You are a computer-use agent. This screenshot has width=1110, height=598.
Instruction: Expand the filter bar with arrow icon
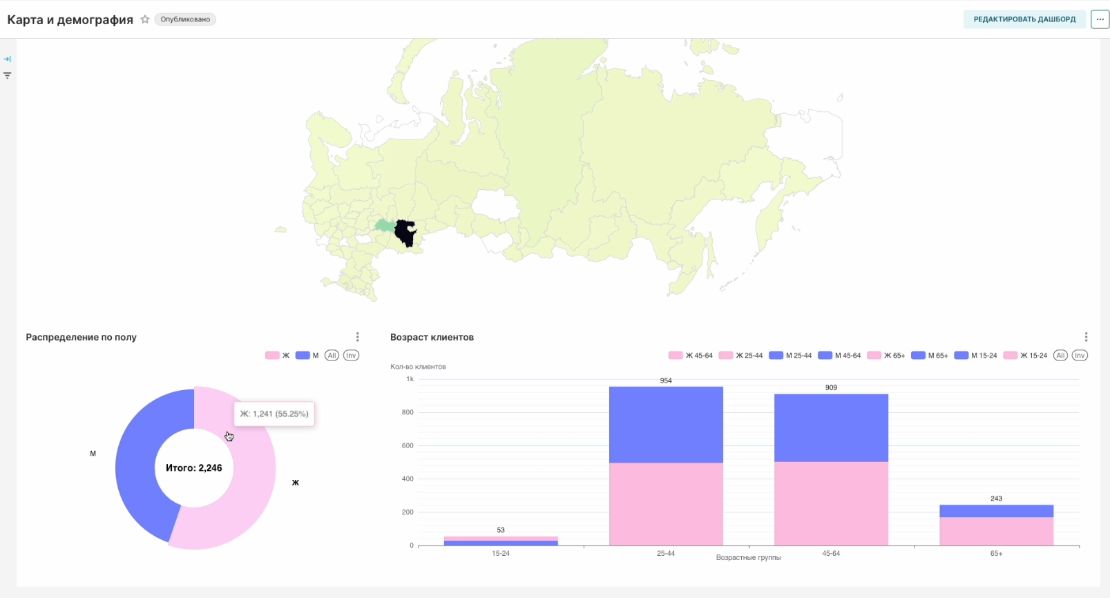coord(7,59)
